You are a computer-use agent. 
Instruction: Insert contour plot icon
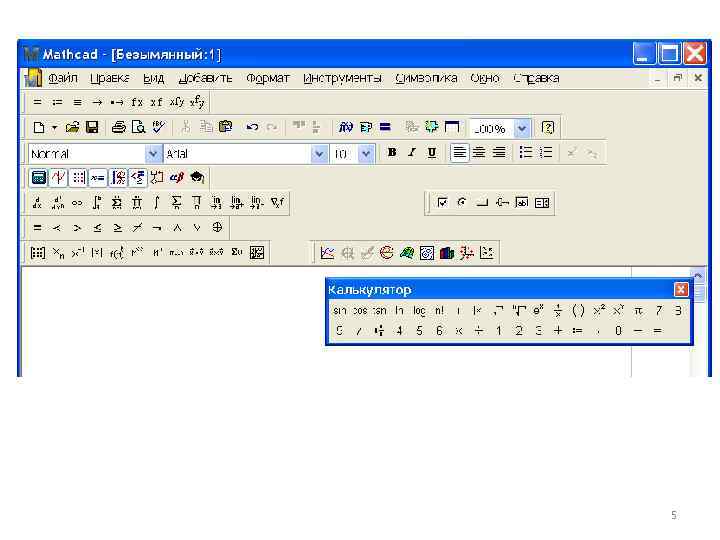427,253
